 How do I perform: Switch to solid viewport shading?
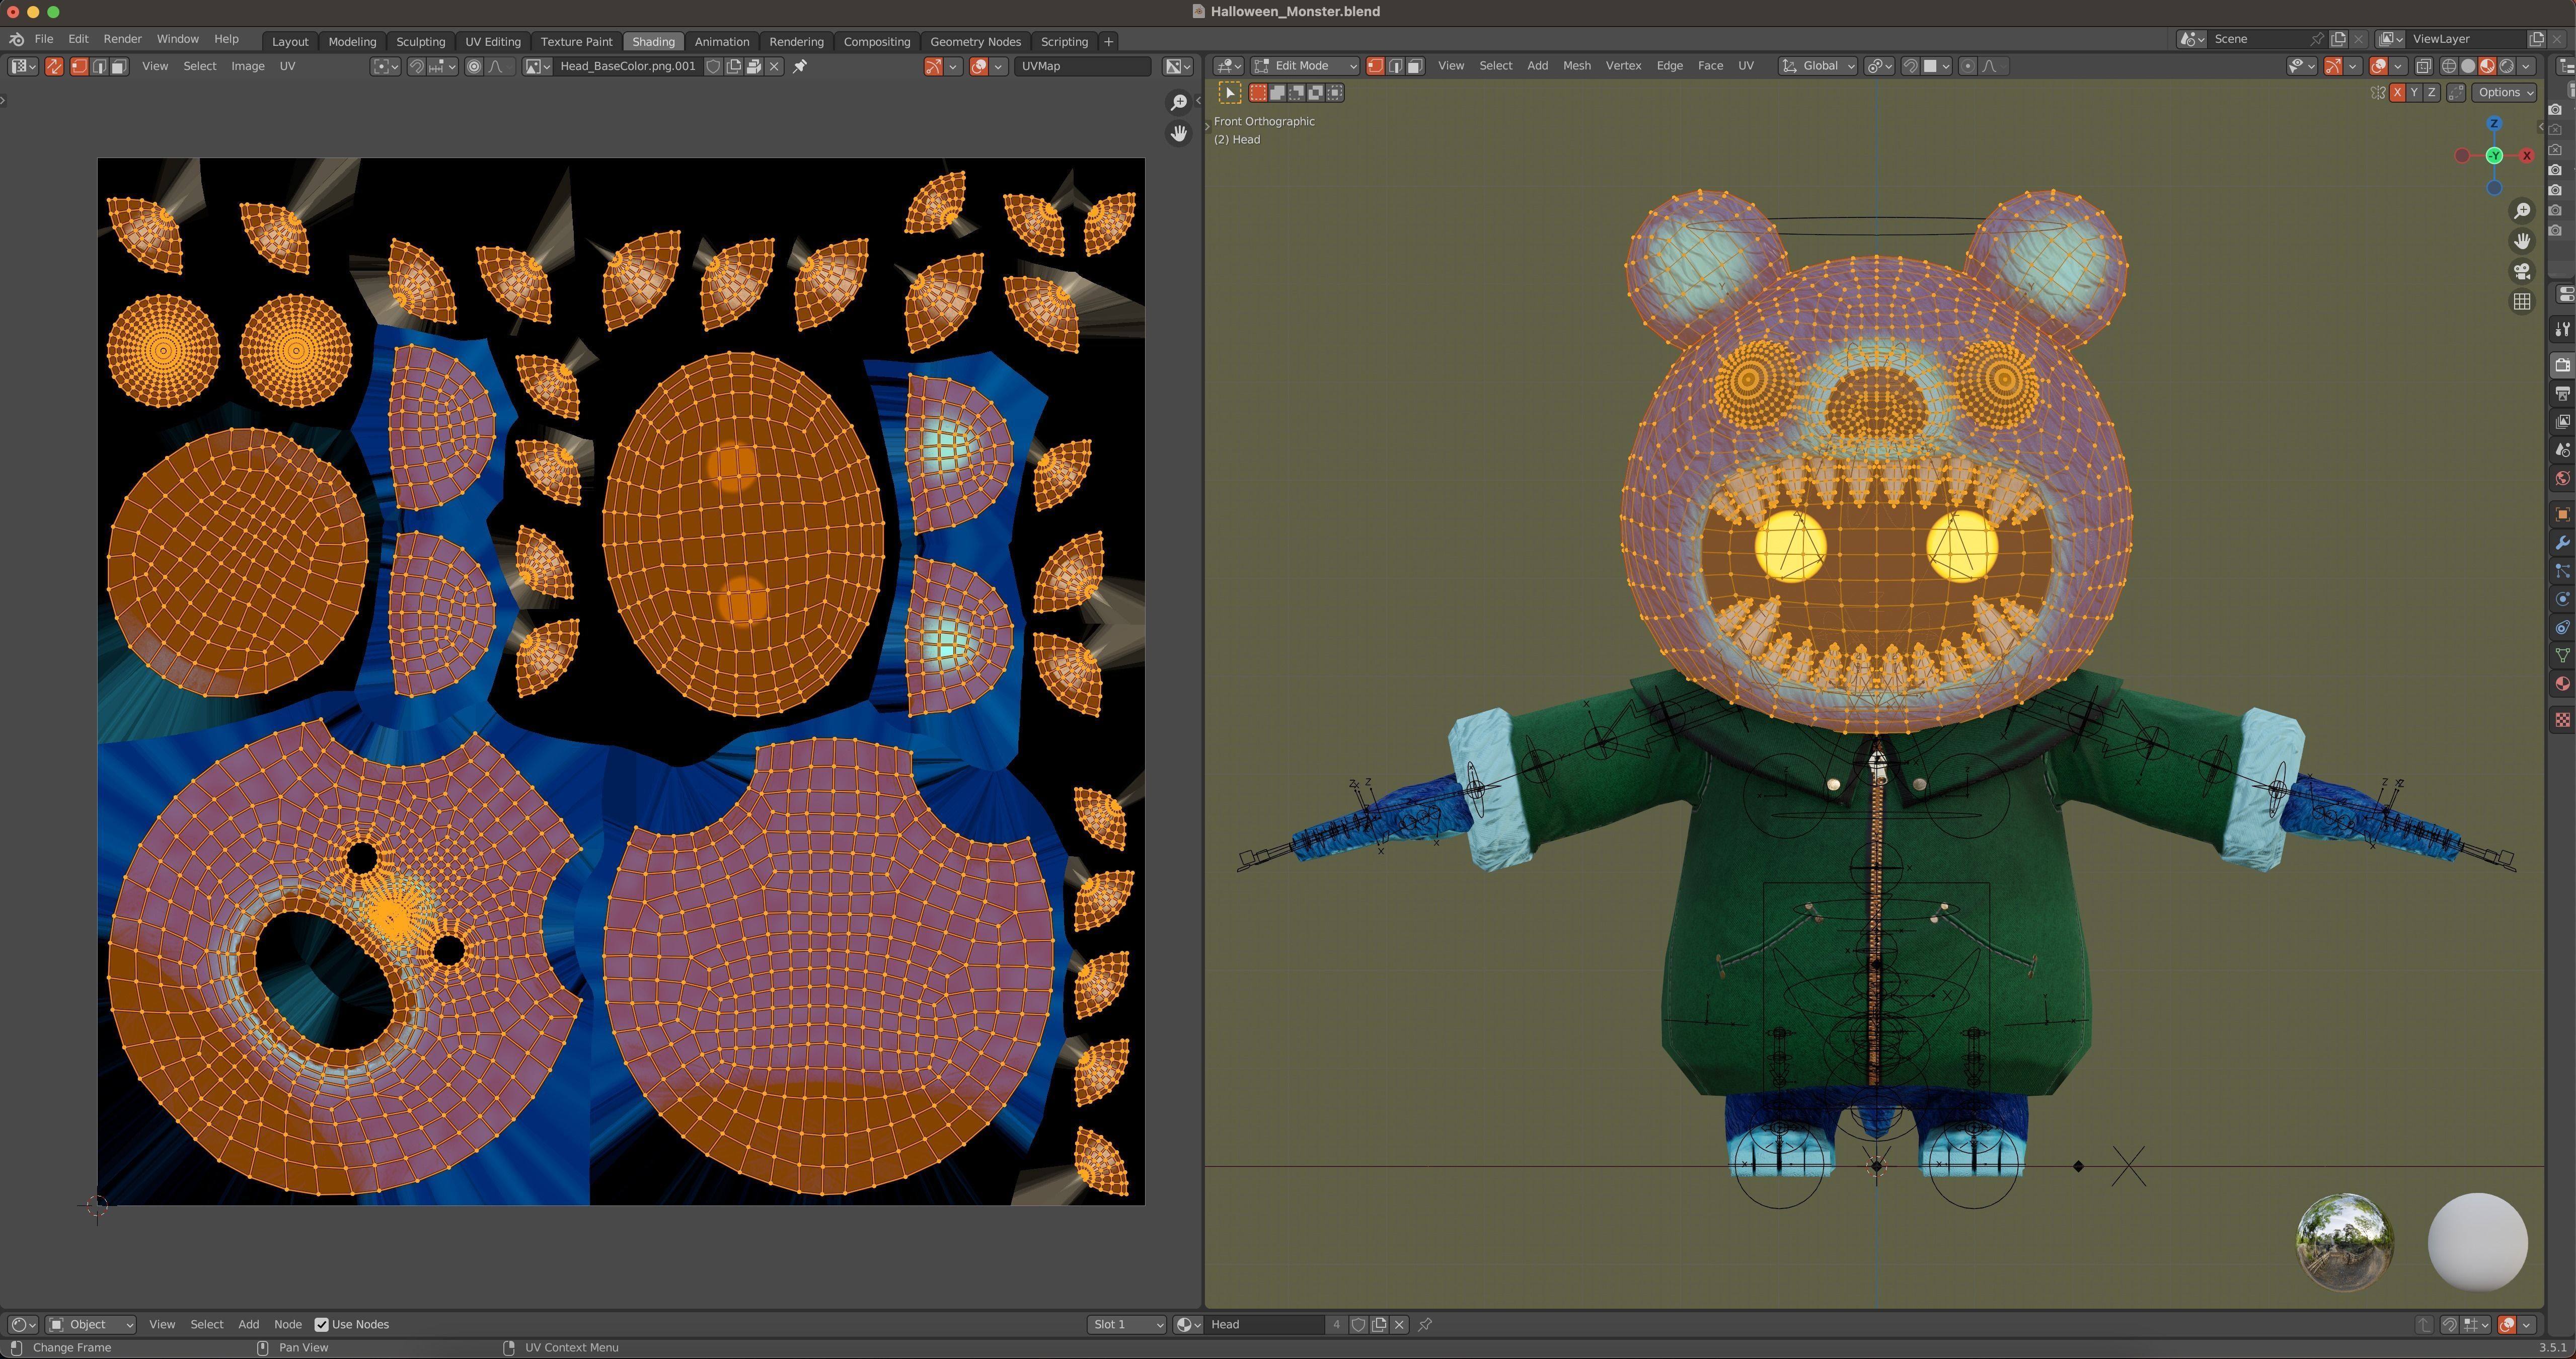point(2468,66)
